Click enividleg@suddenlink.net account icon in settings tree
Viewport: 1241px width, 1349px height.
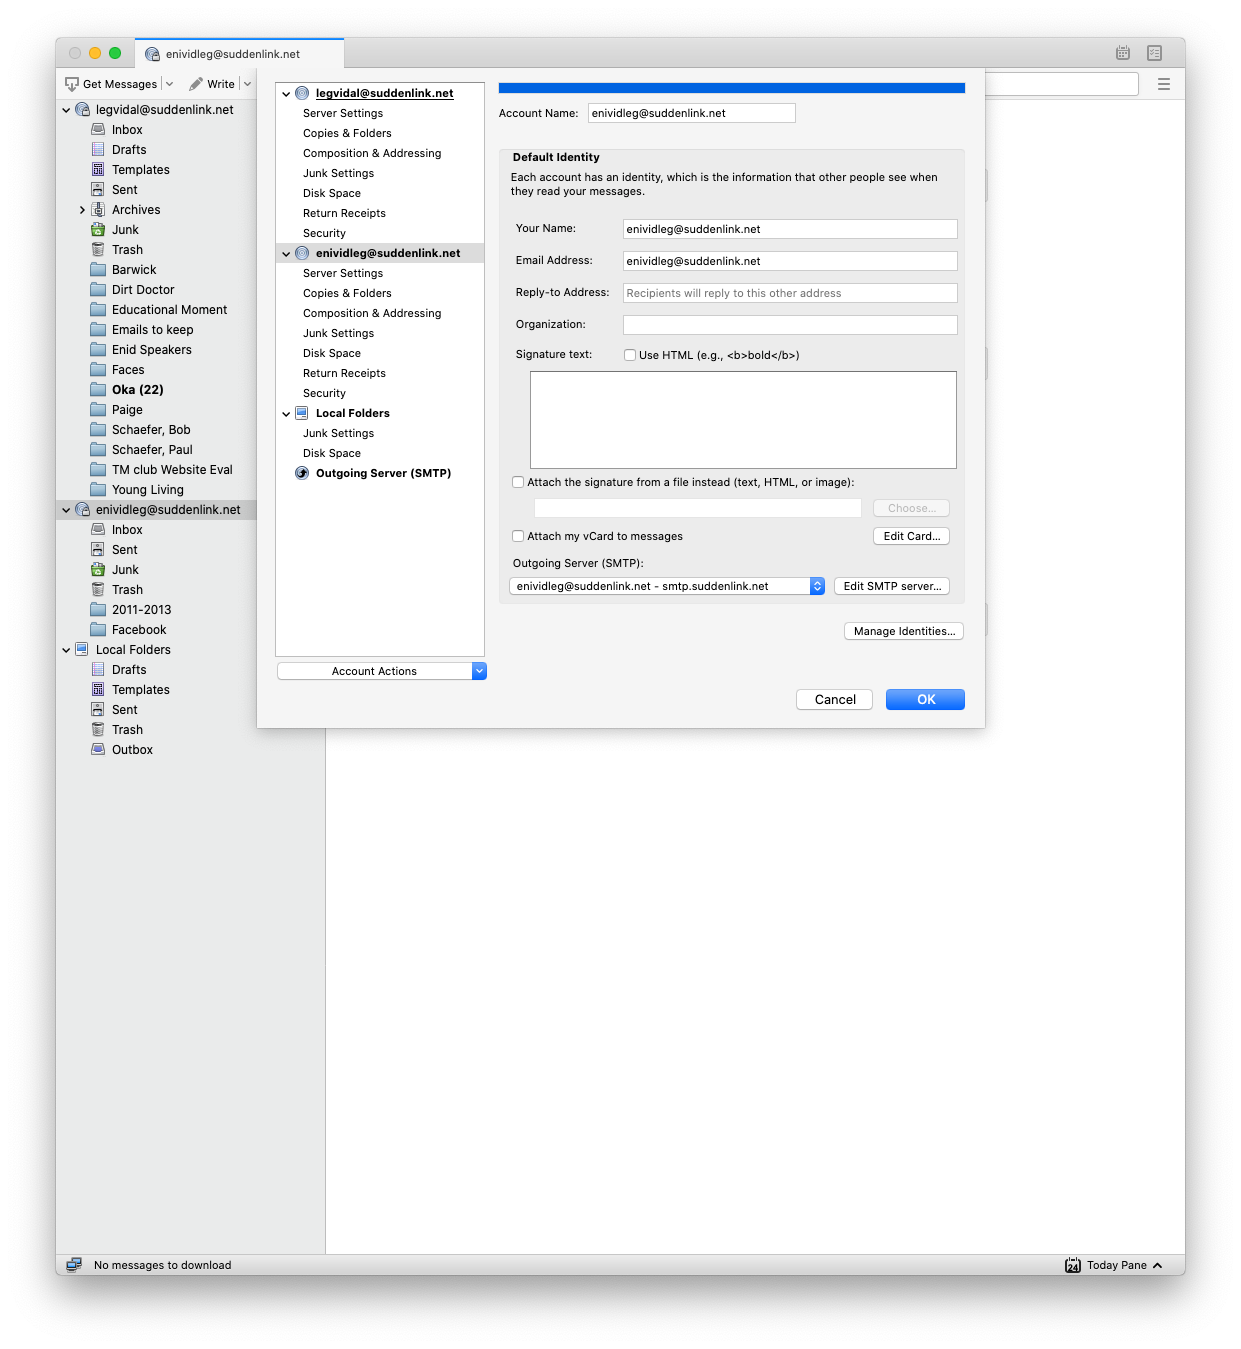[x=302, y=253]
